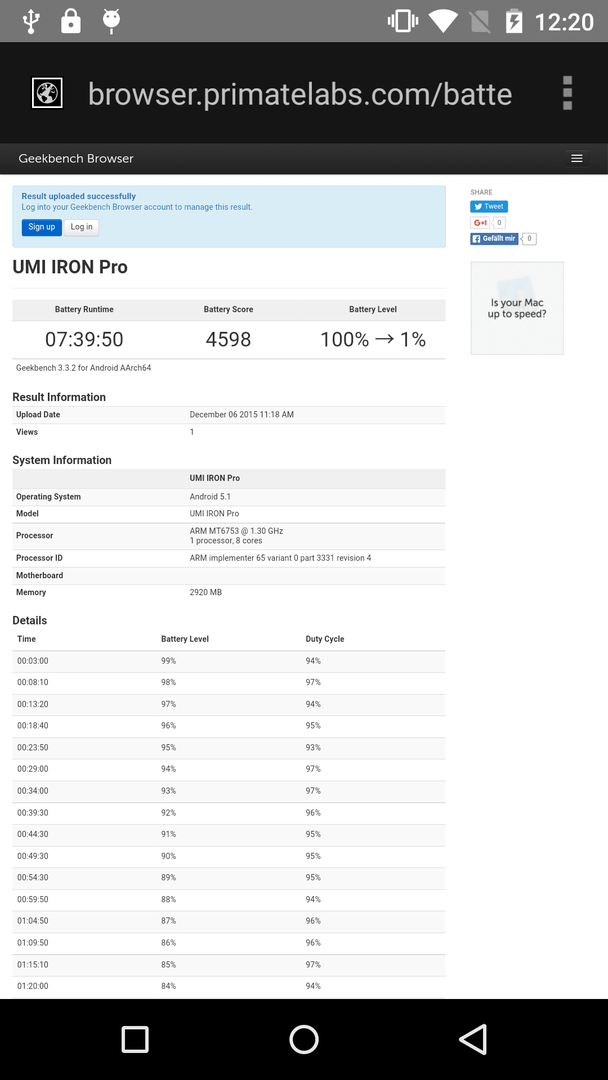Tap the Android debug status icon
Viewport: 608px width, 1080px height.
[111, 21]
